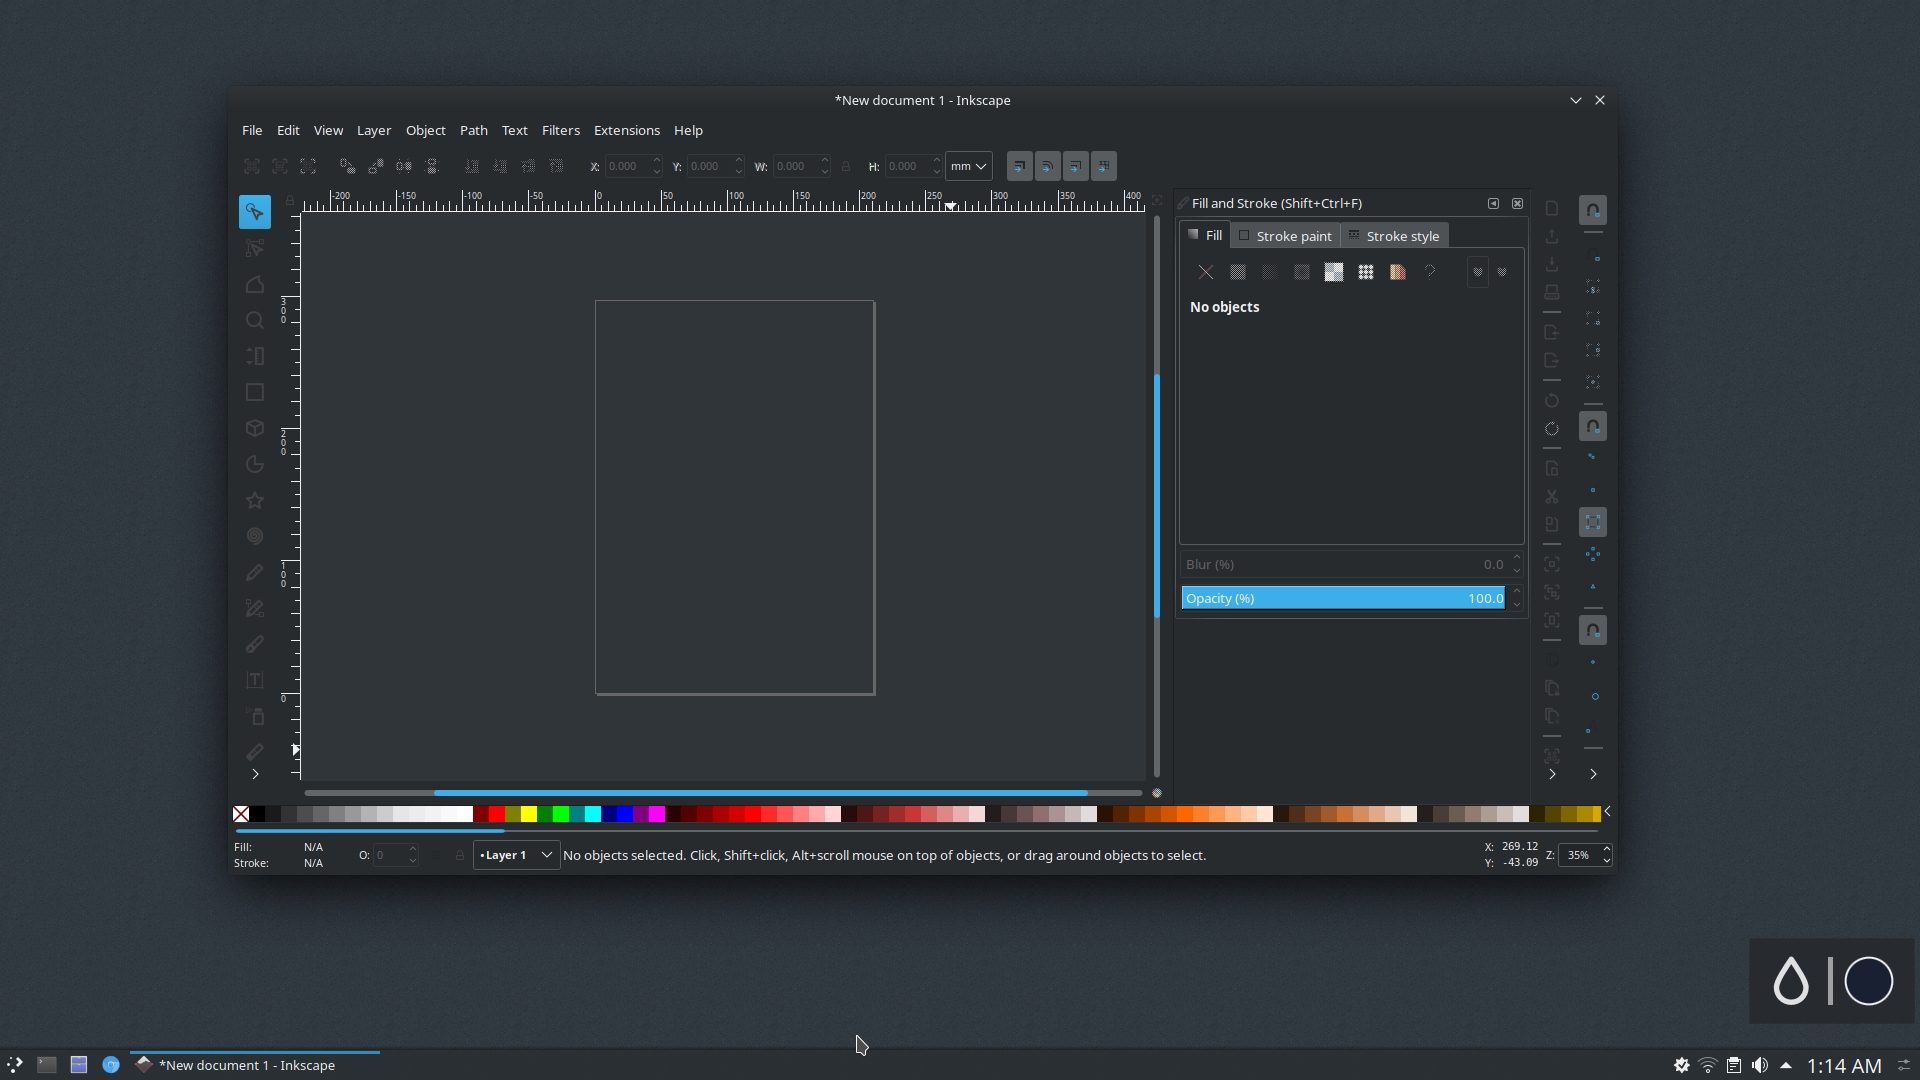The image size is (1920, 1080).
Task: Expand commands bar overflow chevron
Action: click(1552, 774)
